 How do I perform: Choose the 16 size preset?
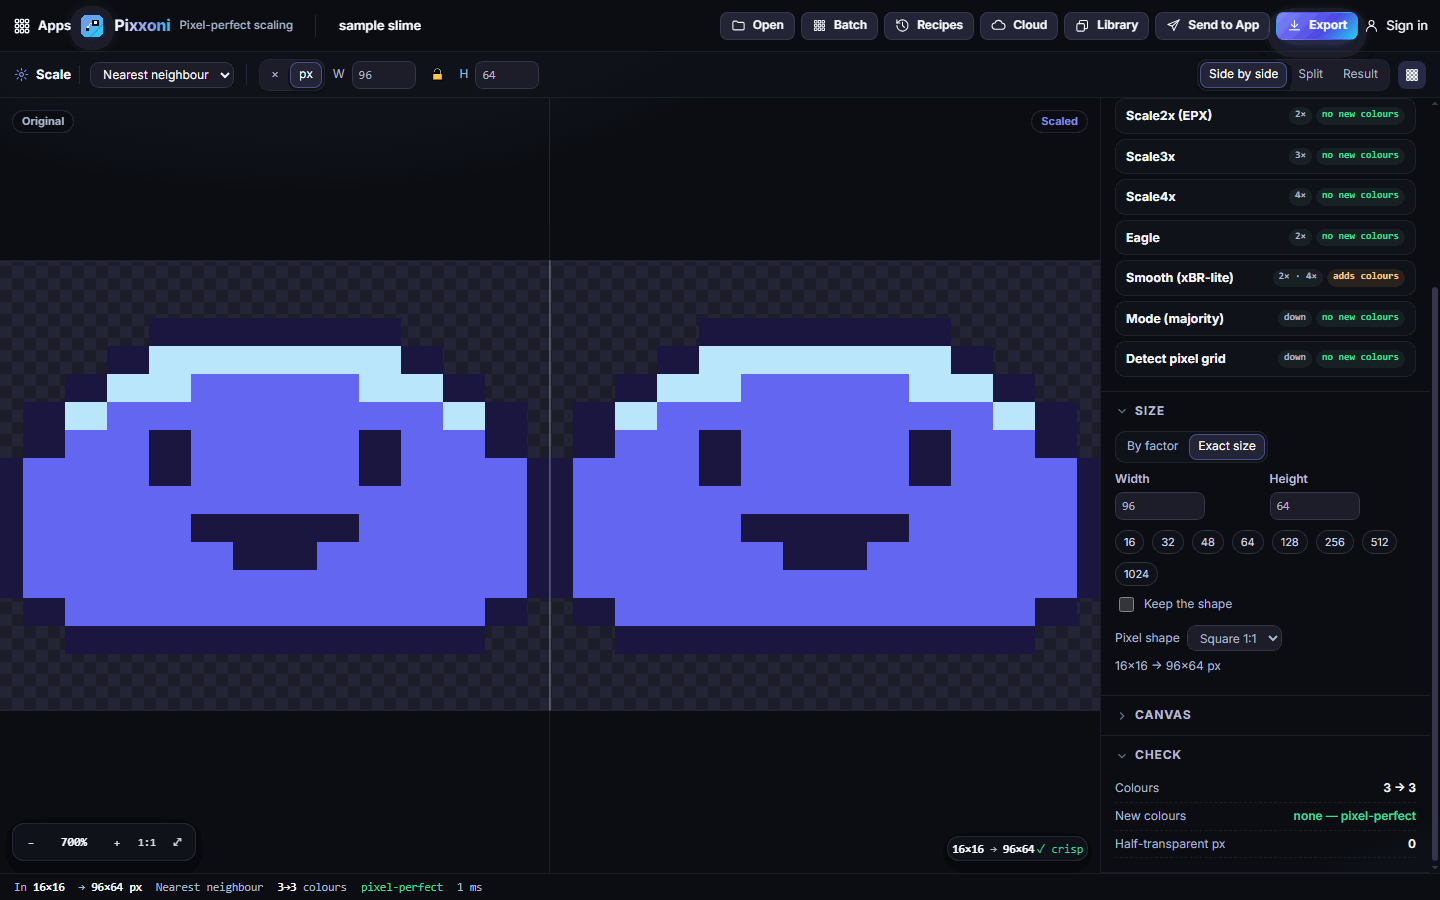(x=1129, y=542)
